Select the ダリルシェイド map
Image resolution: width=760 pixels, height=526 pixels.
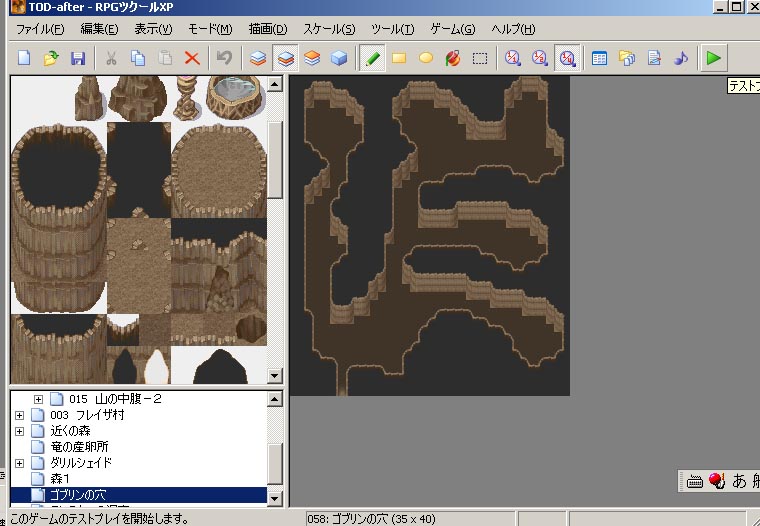point(81,462)
